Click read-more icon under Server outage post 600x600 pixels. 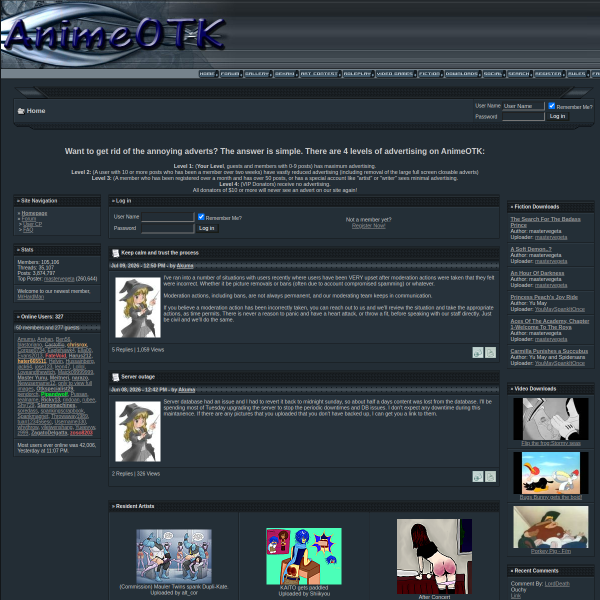(490, 476)
